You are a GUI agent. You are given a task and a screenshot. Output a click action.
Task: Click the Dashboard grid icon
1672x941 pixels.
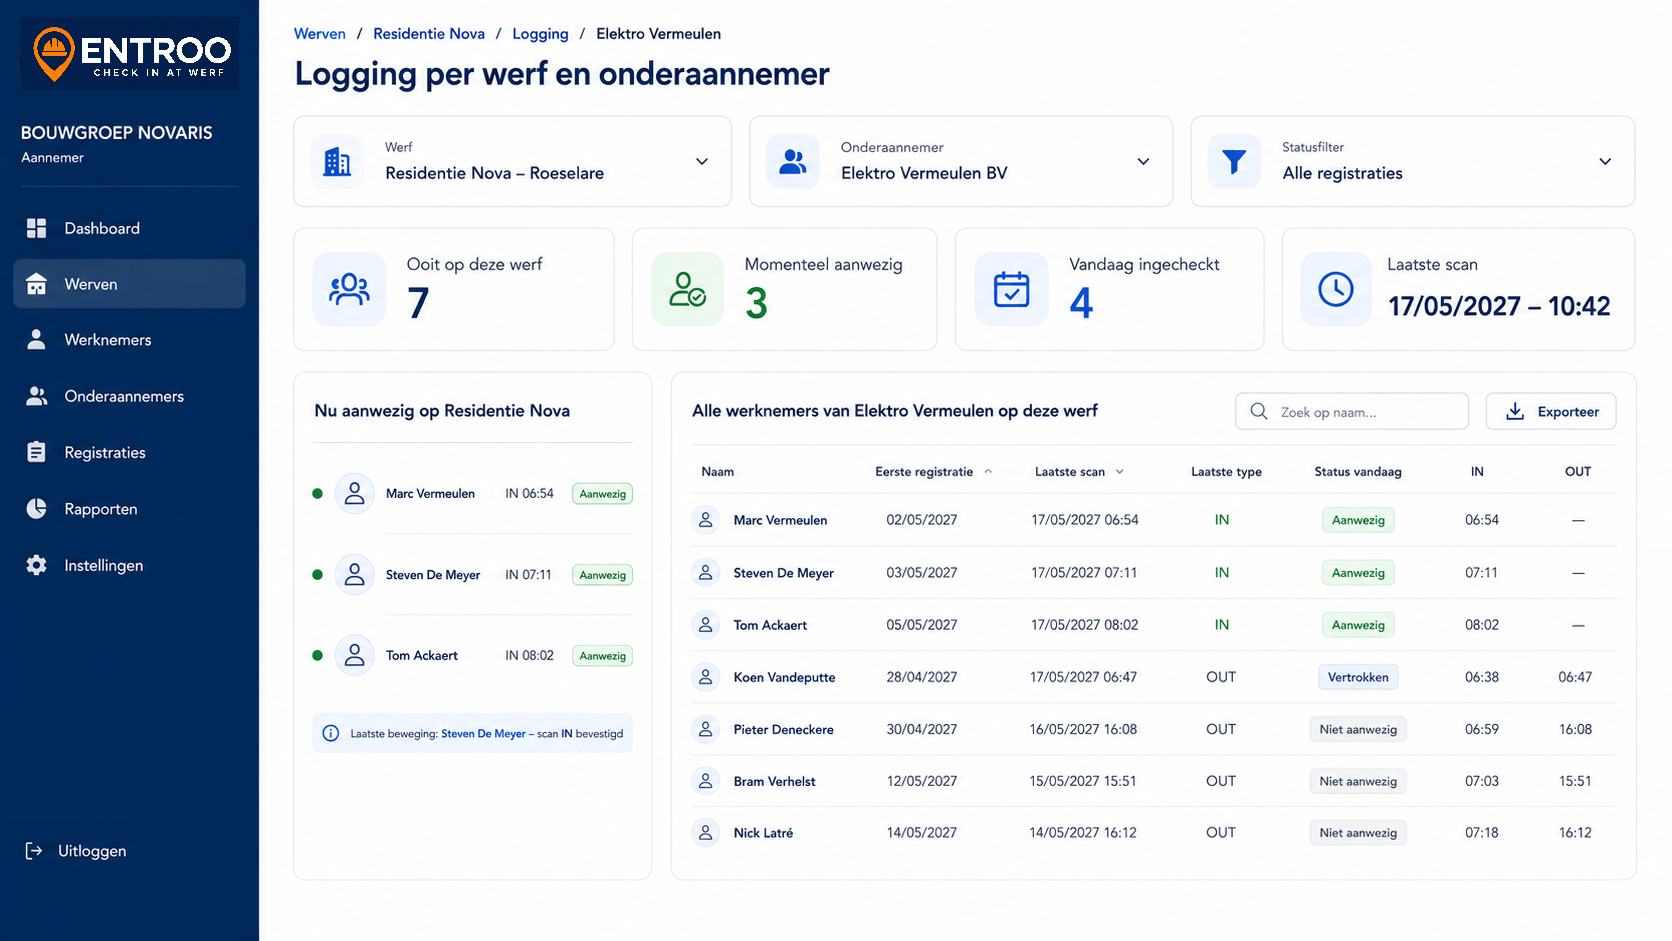37,228
